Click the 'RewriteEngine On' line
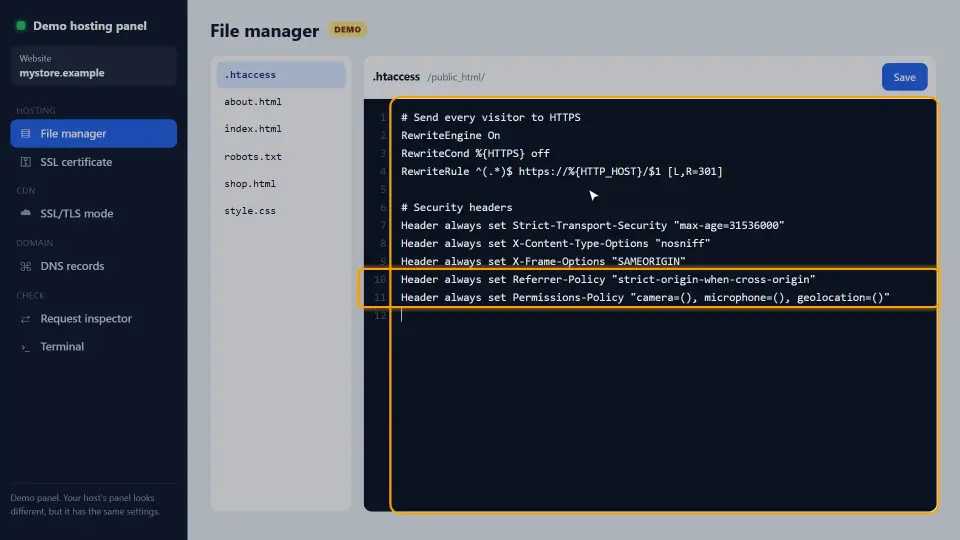The height and width of the screenshot is (540, 960). pos(451,135)
